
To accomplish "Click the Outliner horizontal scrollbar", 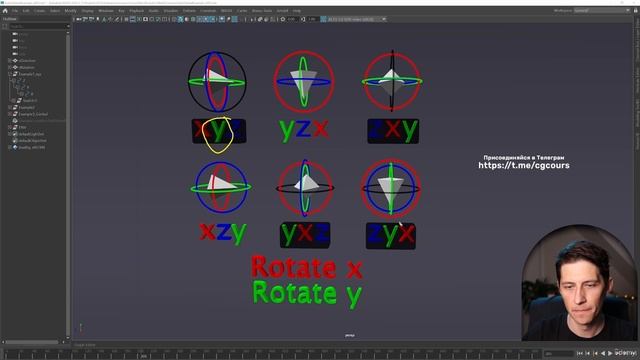I will click(32, 342).
